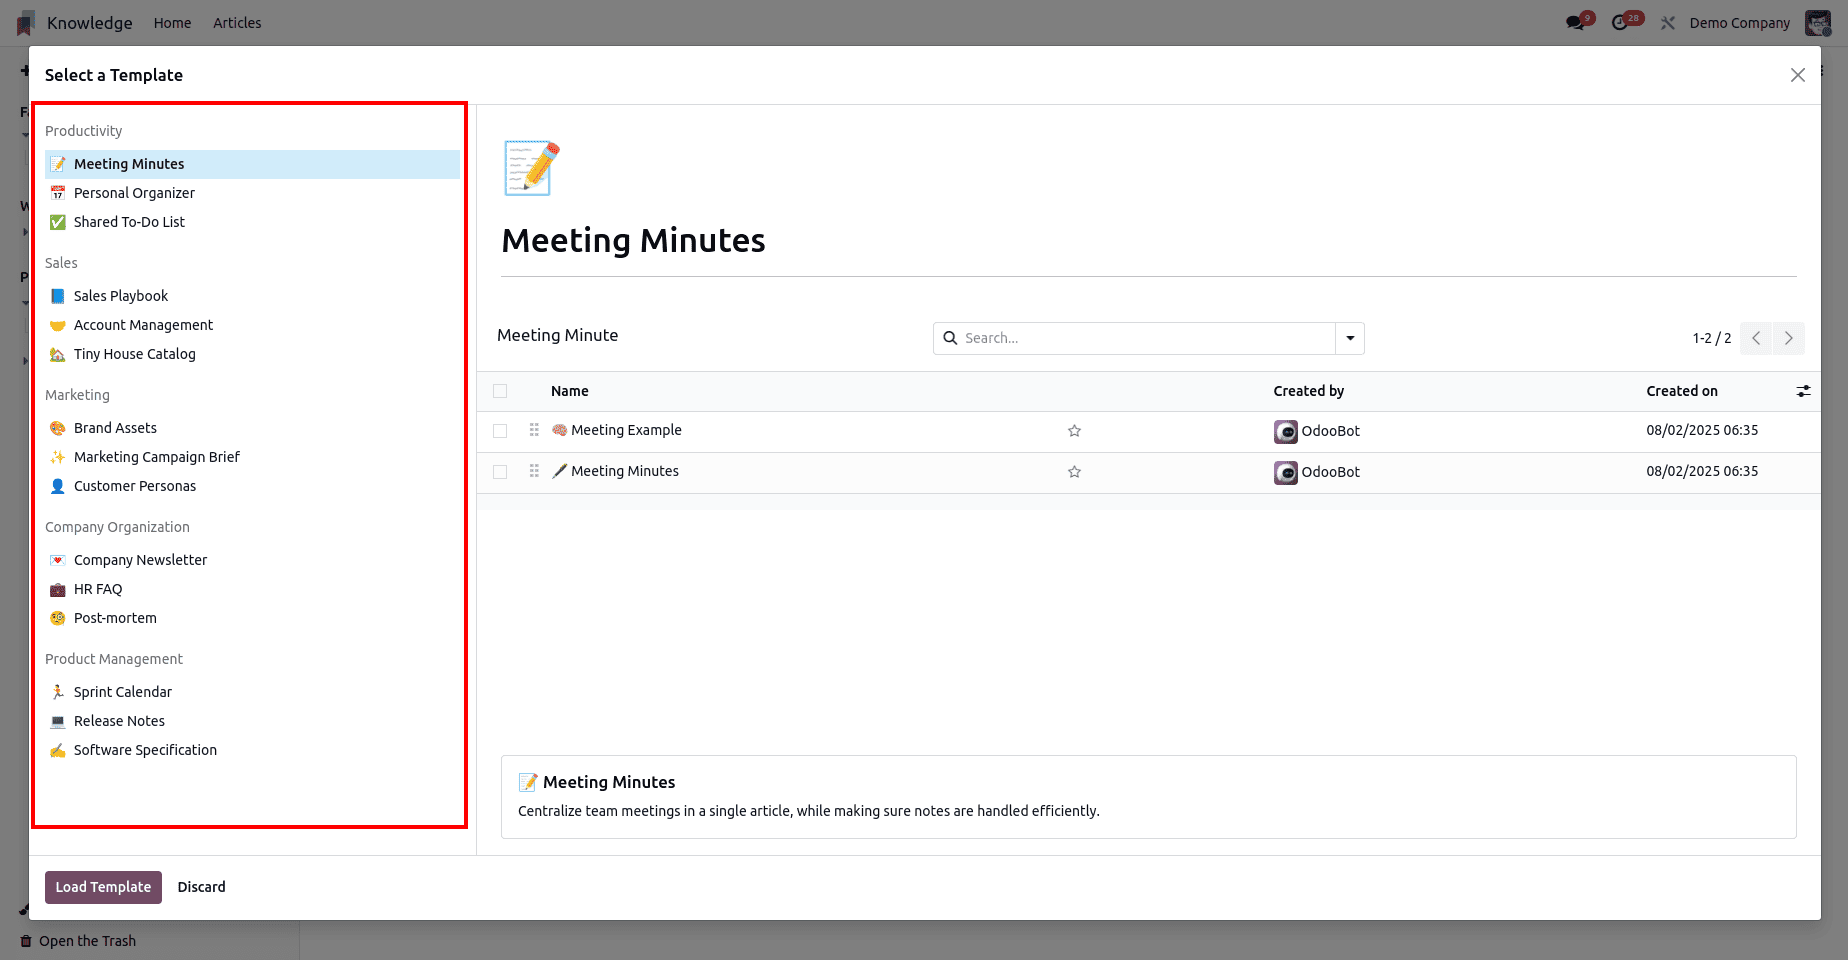Viewport: 1848px width, 960px height.
Task: Open conversations from the messages bubble icon
Action: tap(1577, 20)
